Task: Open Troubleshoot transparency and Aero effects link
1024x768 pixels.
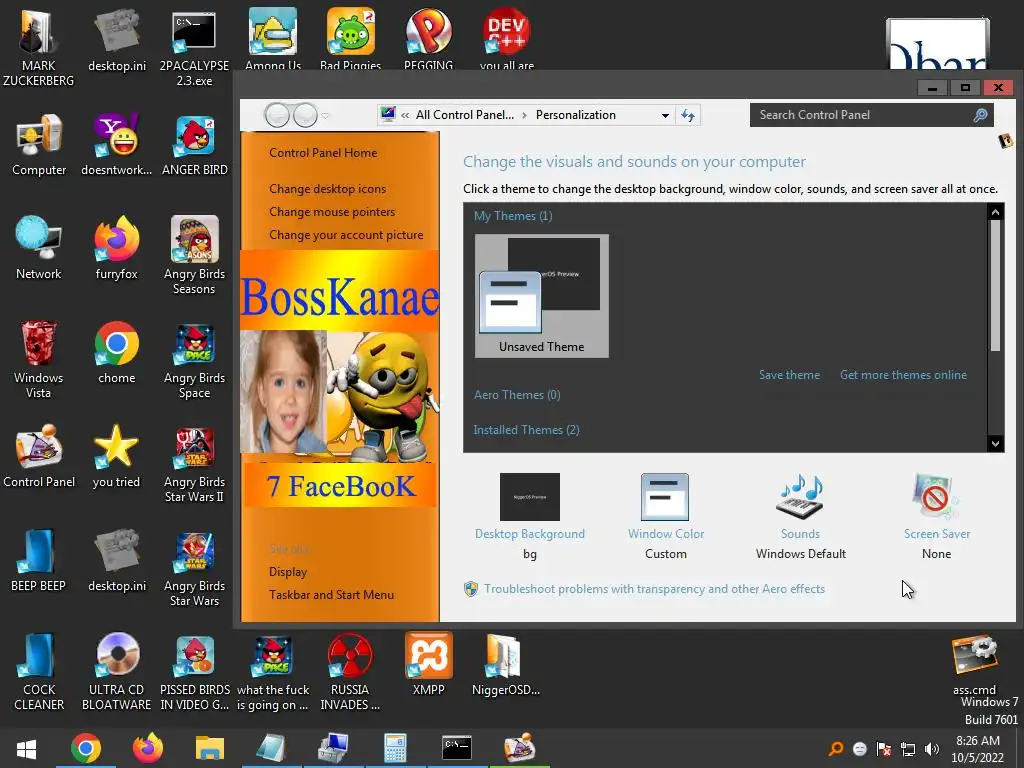Action: click(x=654, y=589)
